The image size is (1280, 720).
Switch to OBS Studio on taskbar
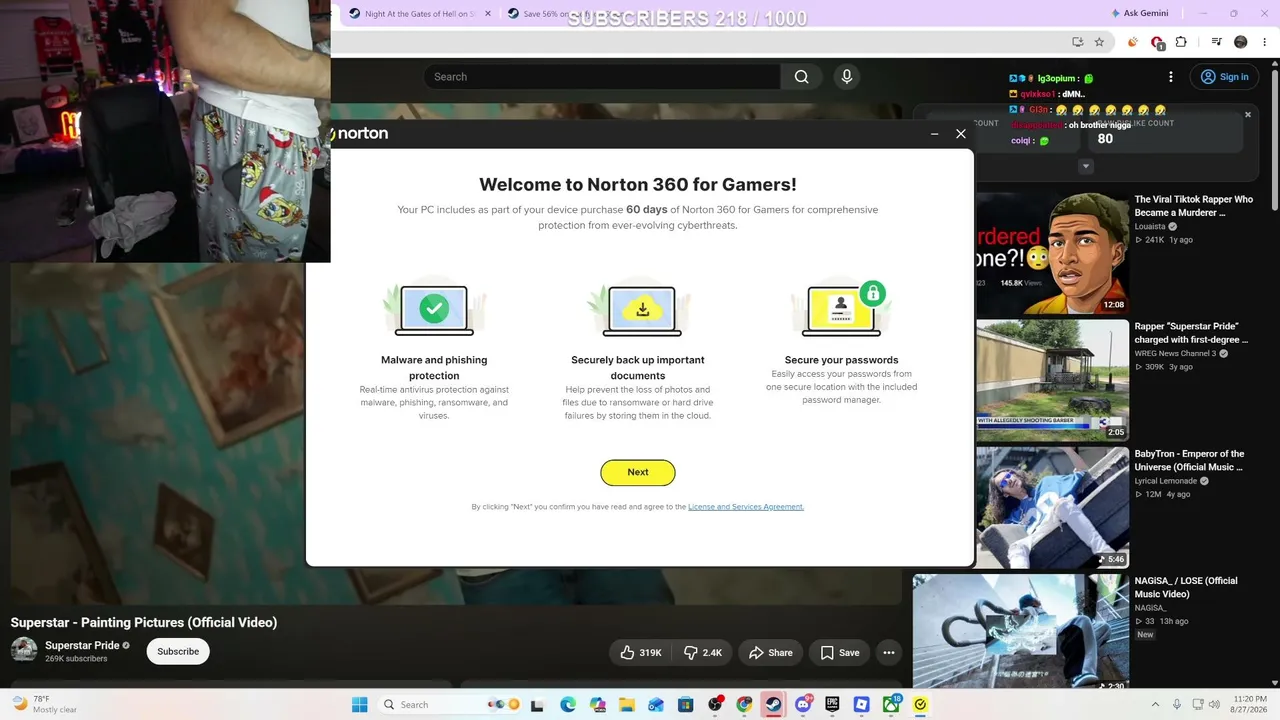[x=715, y=705]
